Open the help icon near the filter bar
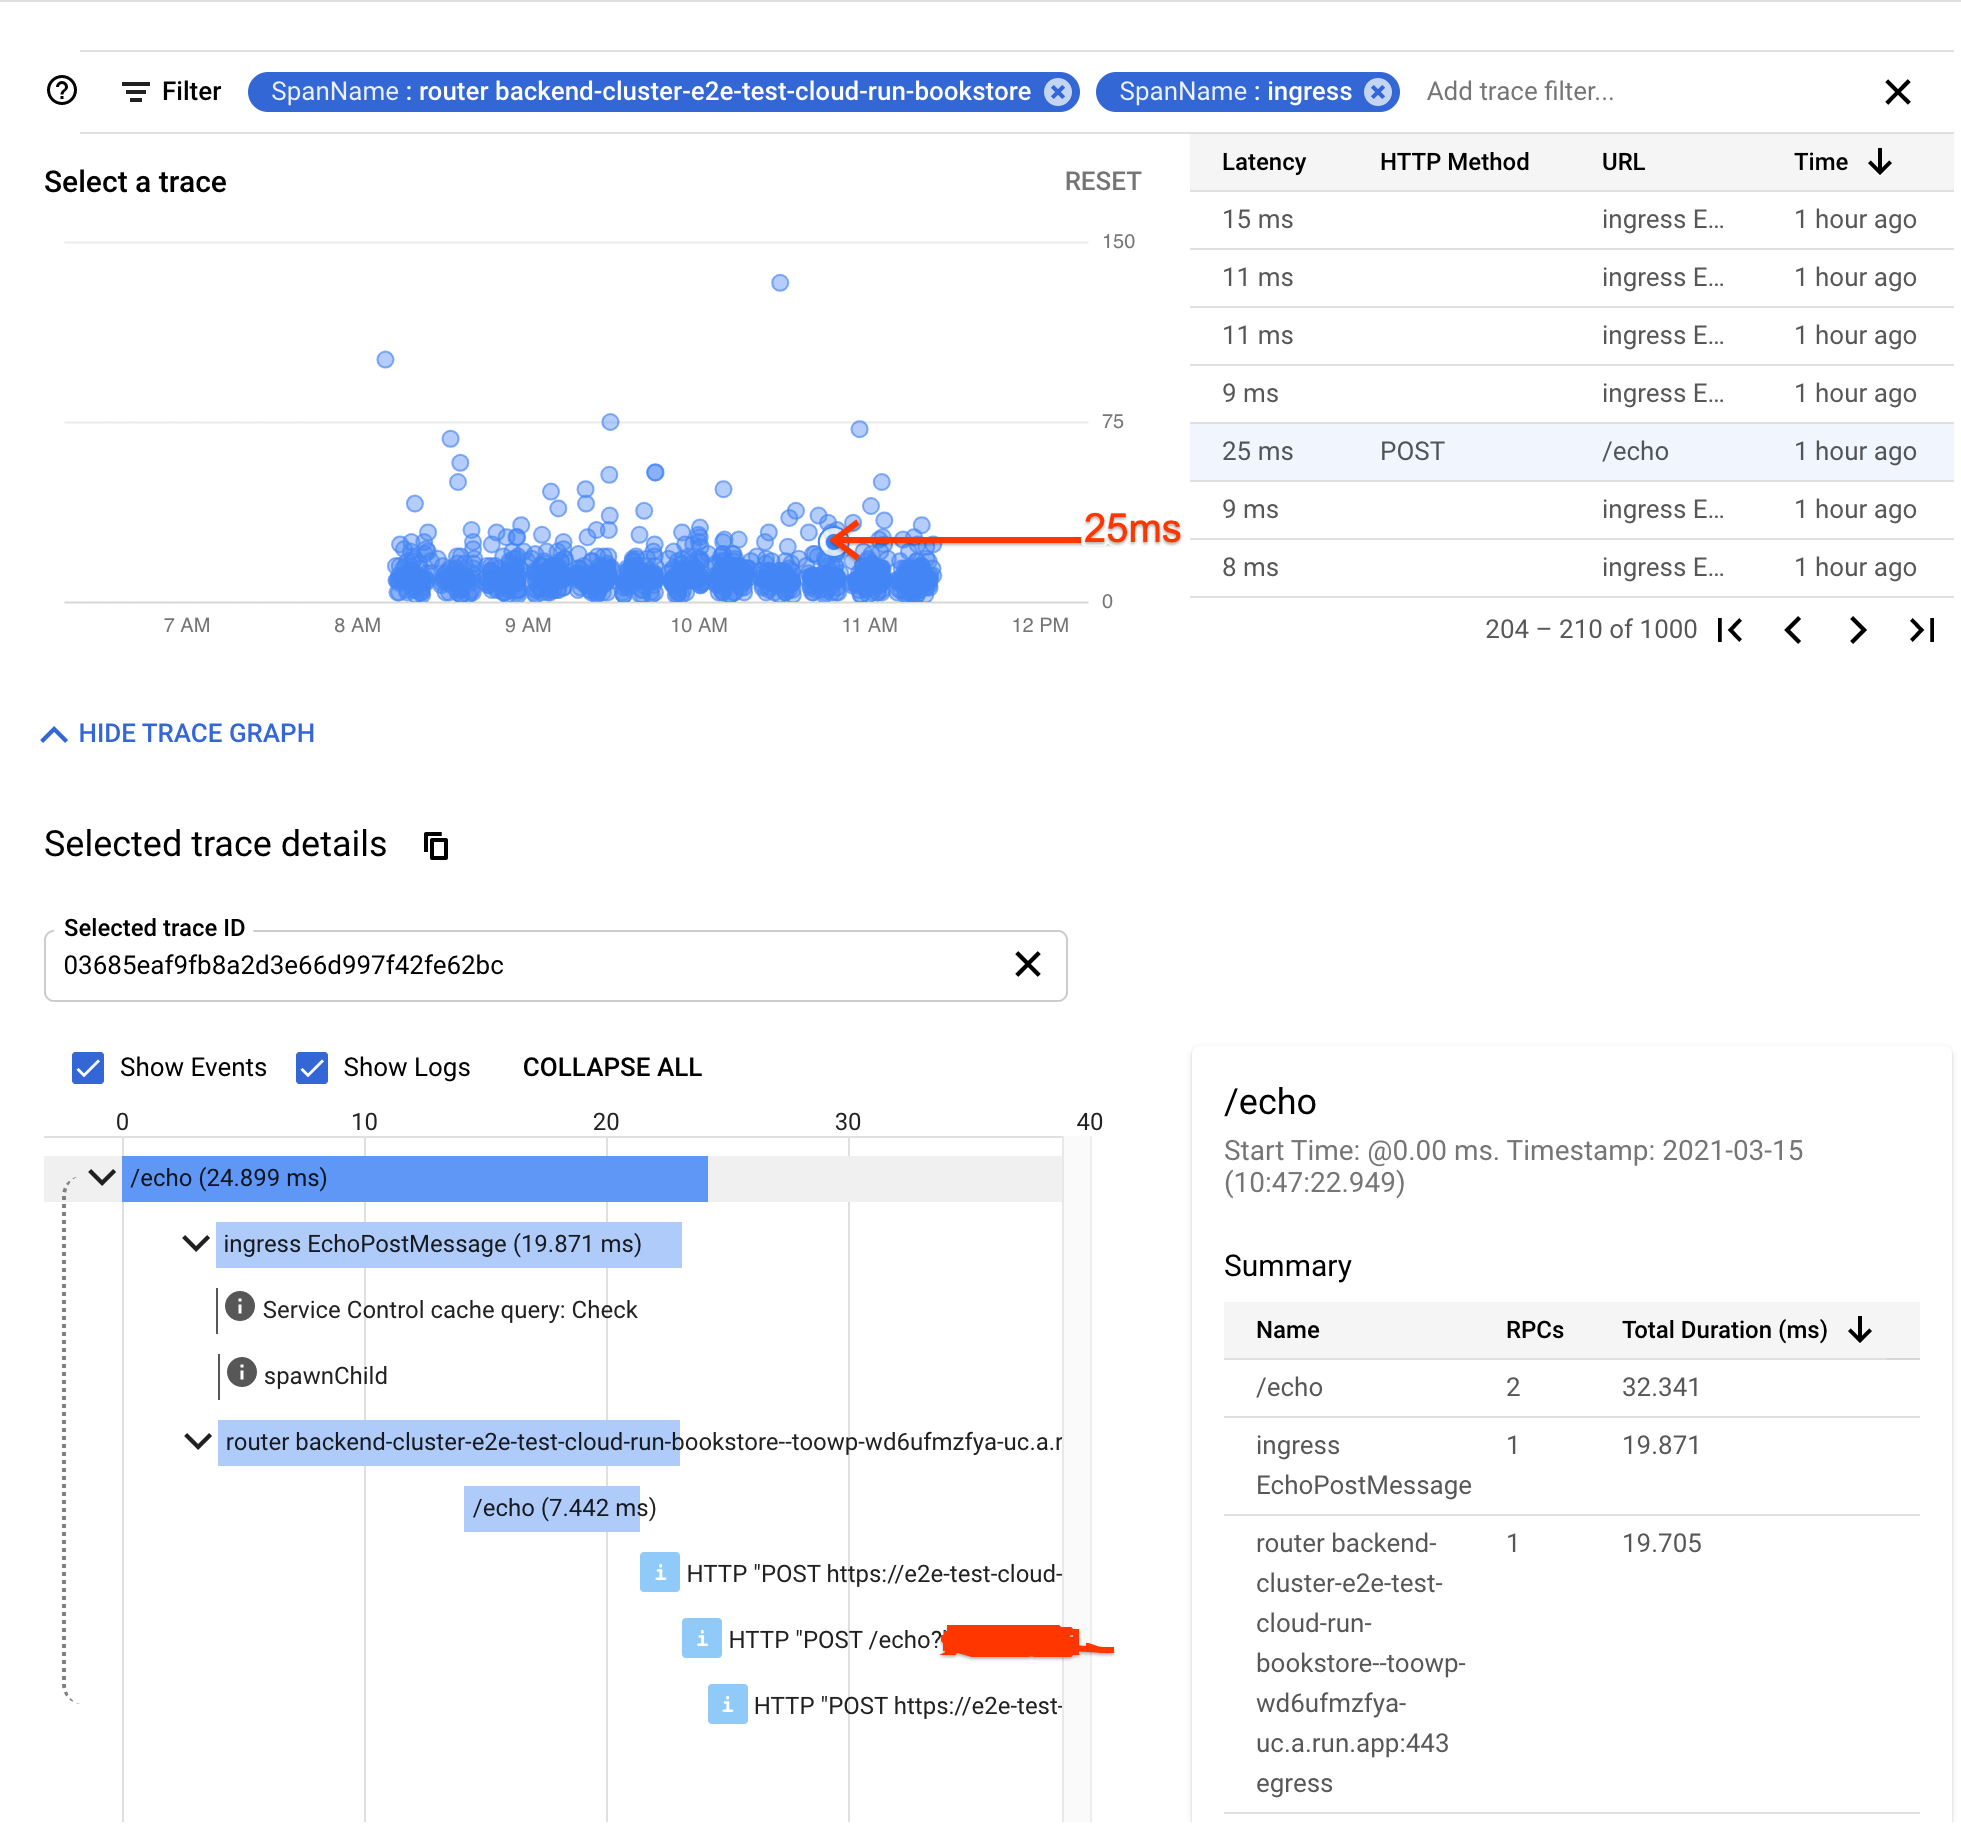 61,91
